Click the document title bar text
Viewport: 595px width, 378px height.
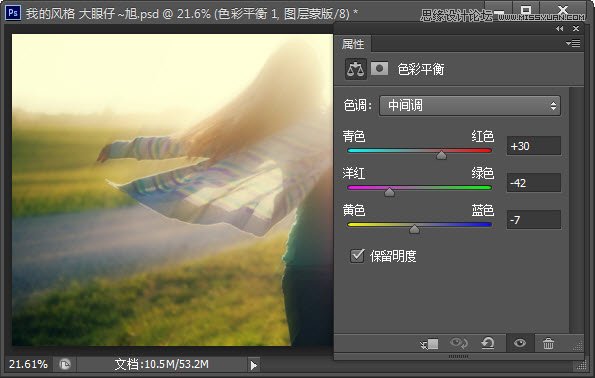pos(192,14)
